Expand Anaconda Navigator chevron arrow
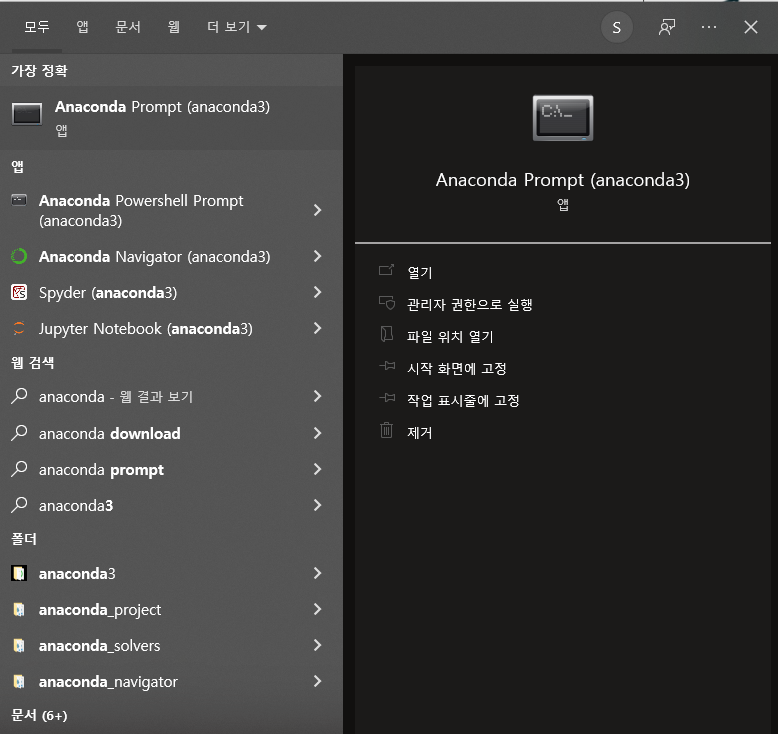The height and width of the screenshot is (734, 778). (318, 256)
